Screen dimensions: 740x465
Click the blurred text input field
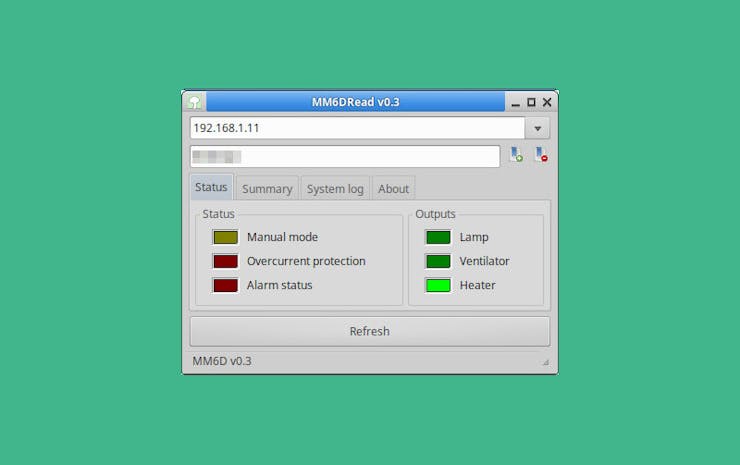pos(345,156)
